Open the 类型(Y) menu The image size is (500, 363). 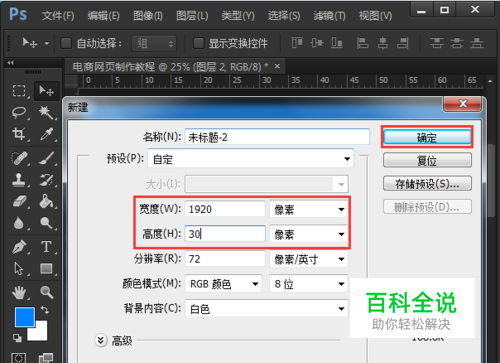tap(238, 16)
